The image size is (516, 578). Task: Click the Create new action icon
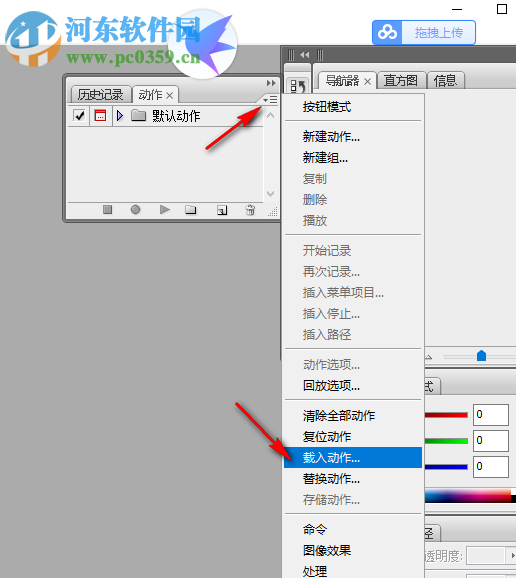pyautogui.click(x=222, y=210)
